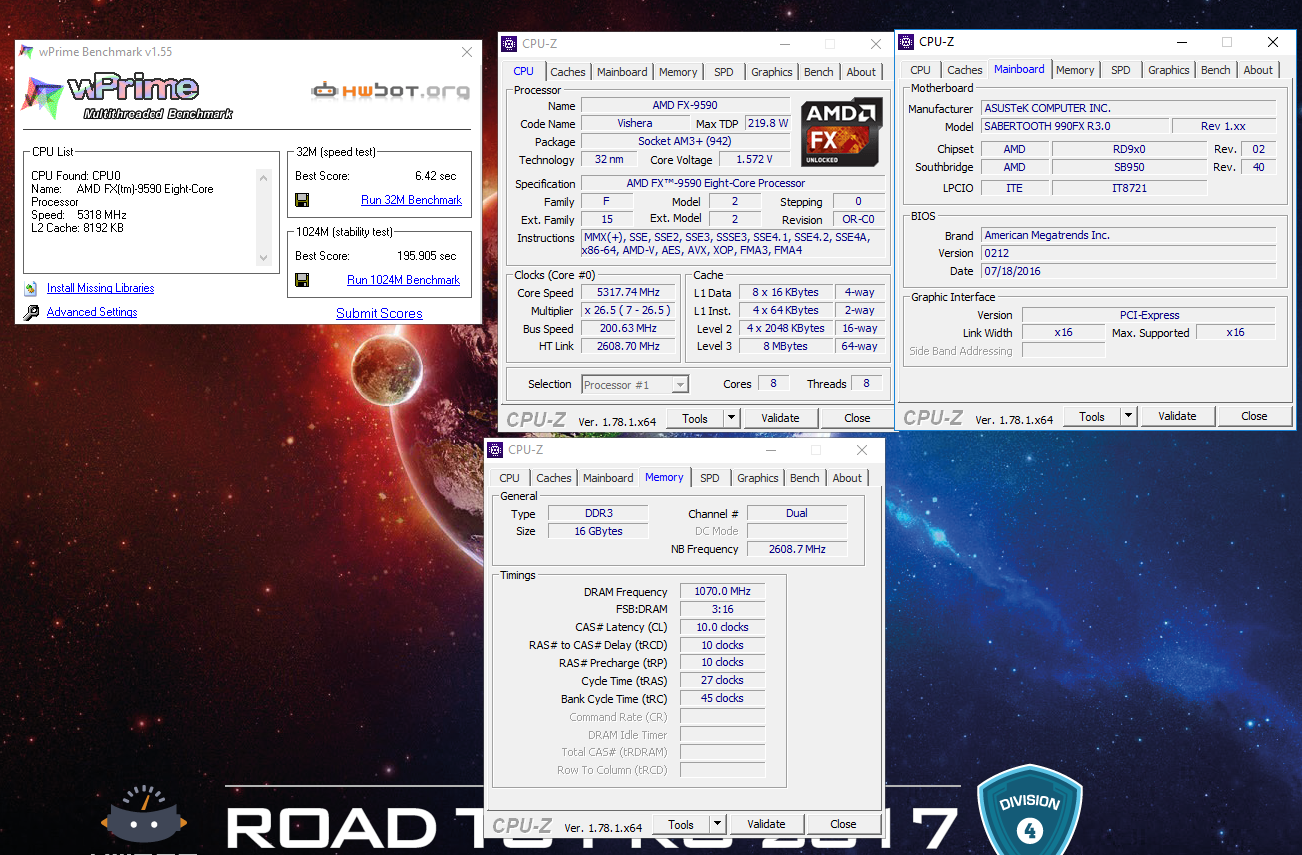Click the BIOS Date 07/18/2016
This screenshot has width=1302, height=855.
click(1128, 272)
